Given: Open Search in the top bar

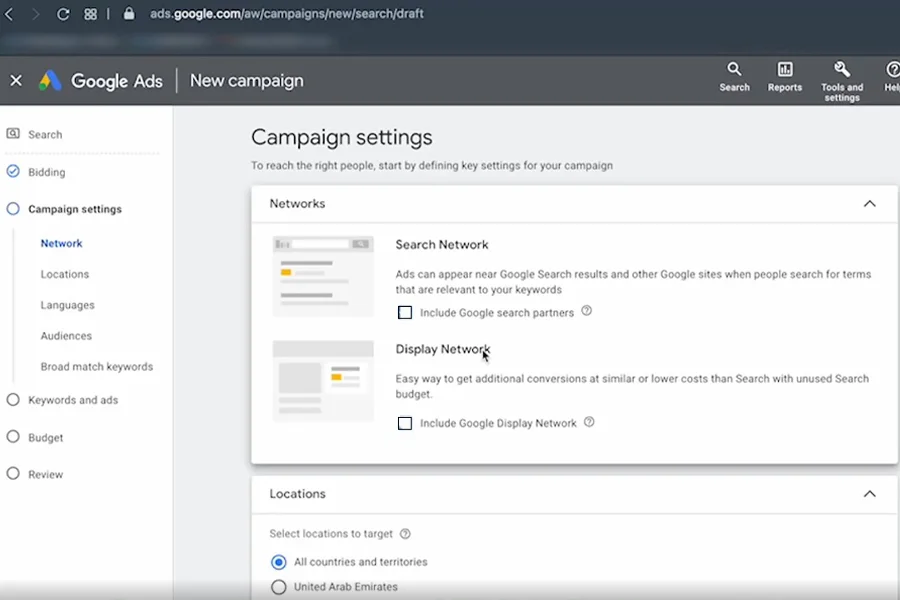Looking at the screenshot, I should [734, 78].
